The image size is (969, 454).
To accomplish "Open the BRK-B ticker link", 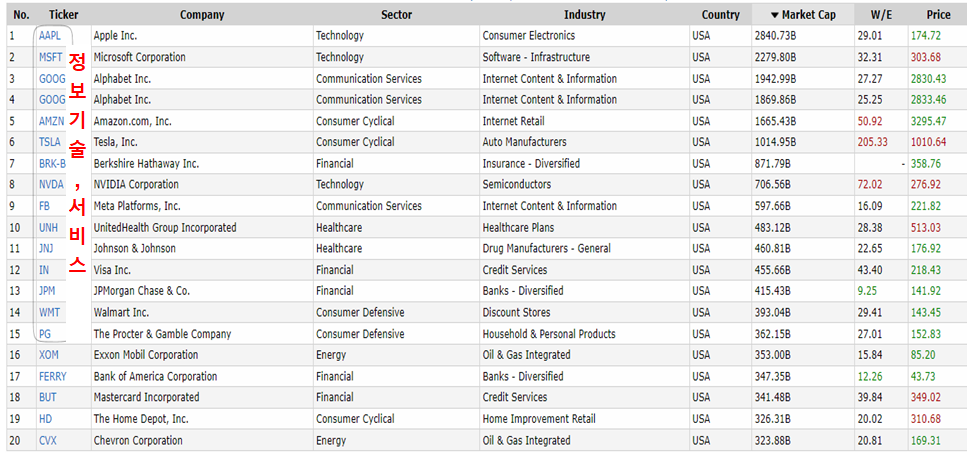I will point(52,163).
